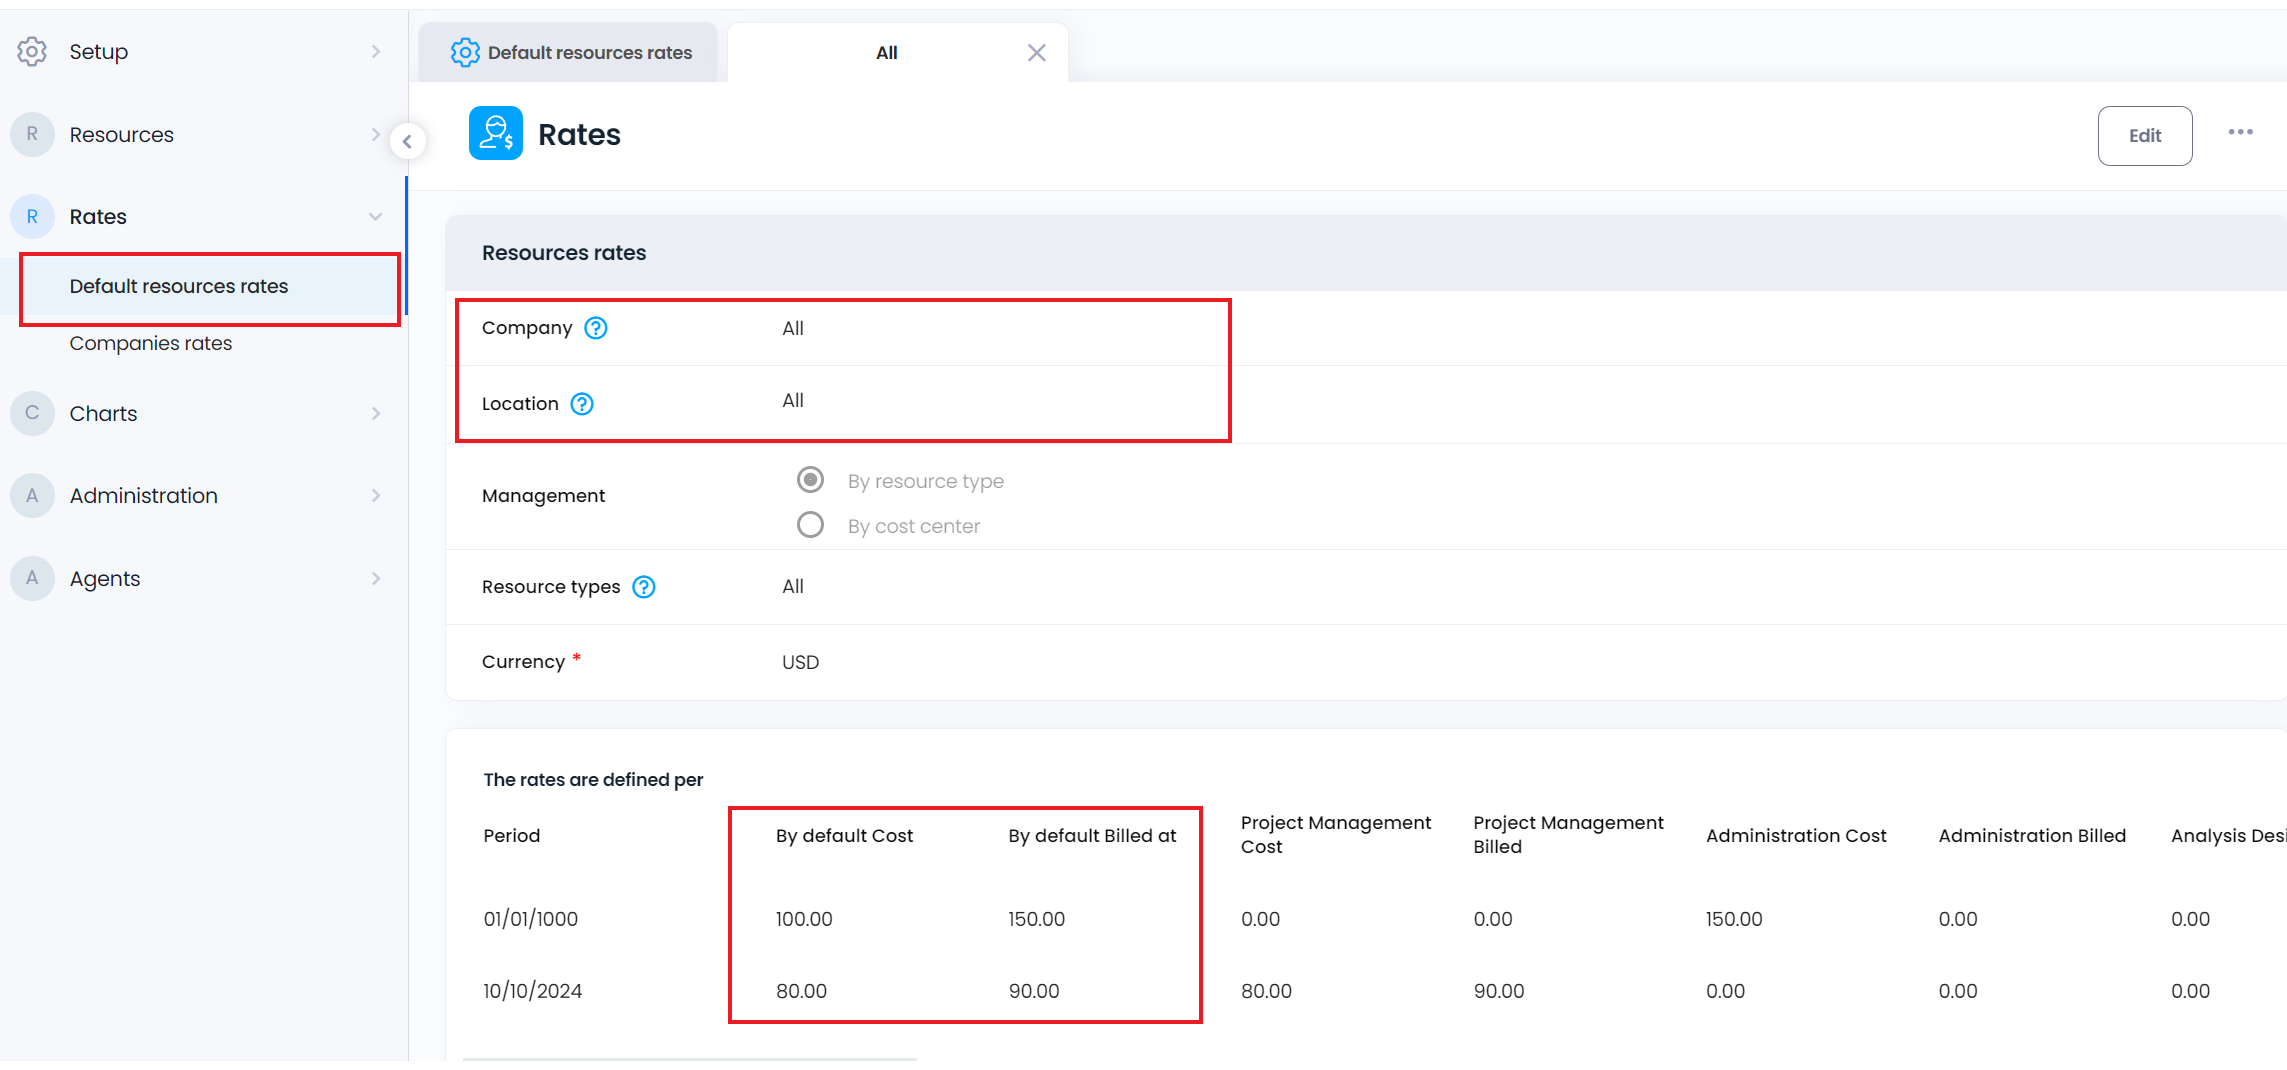The image size is (2287, 1070).
Task: Open the Company help tooltip icon
Action: coord(596,328)
